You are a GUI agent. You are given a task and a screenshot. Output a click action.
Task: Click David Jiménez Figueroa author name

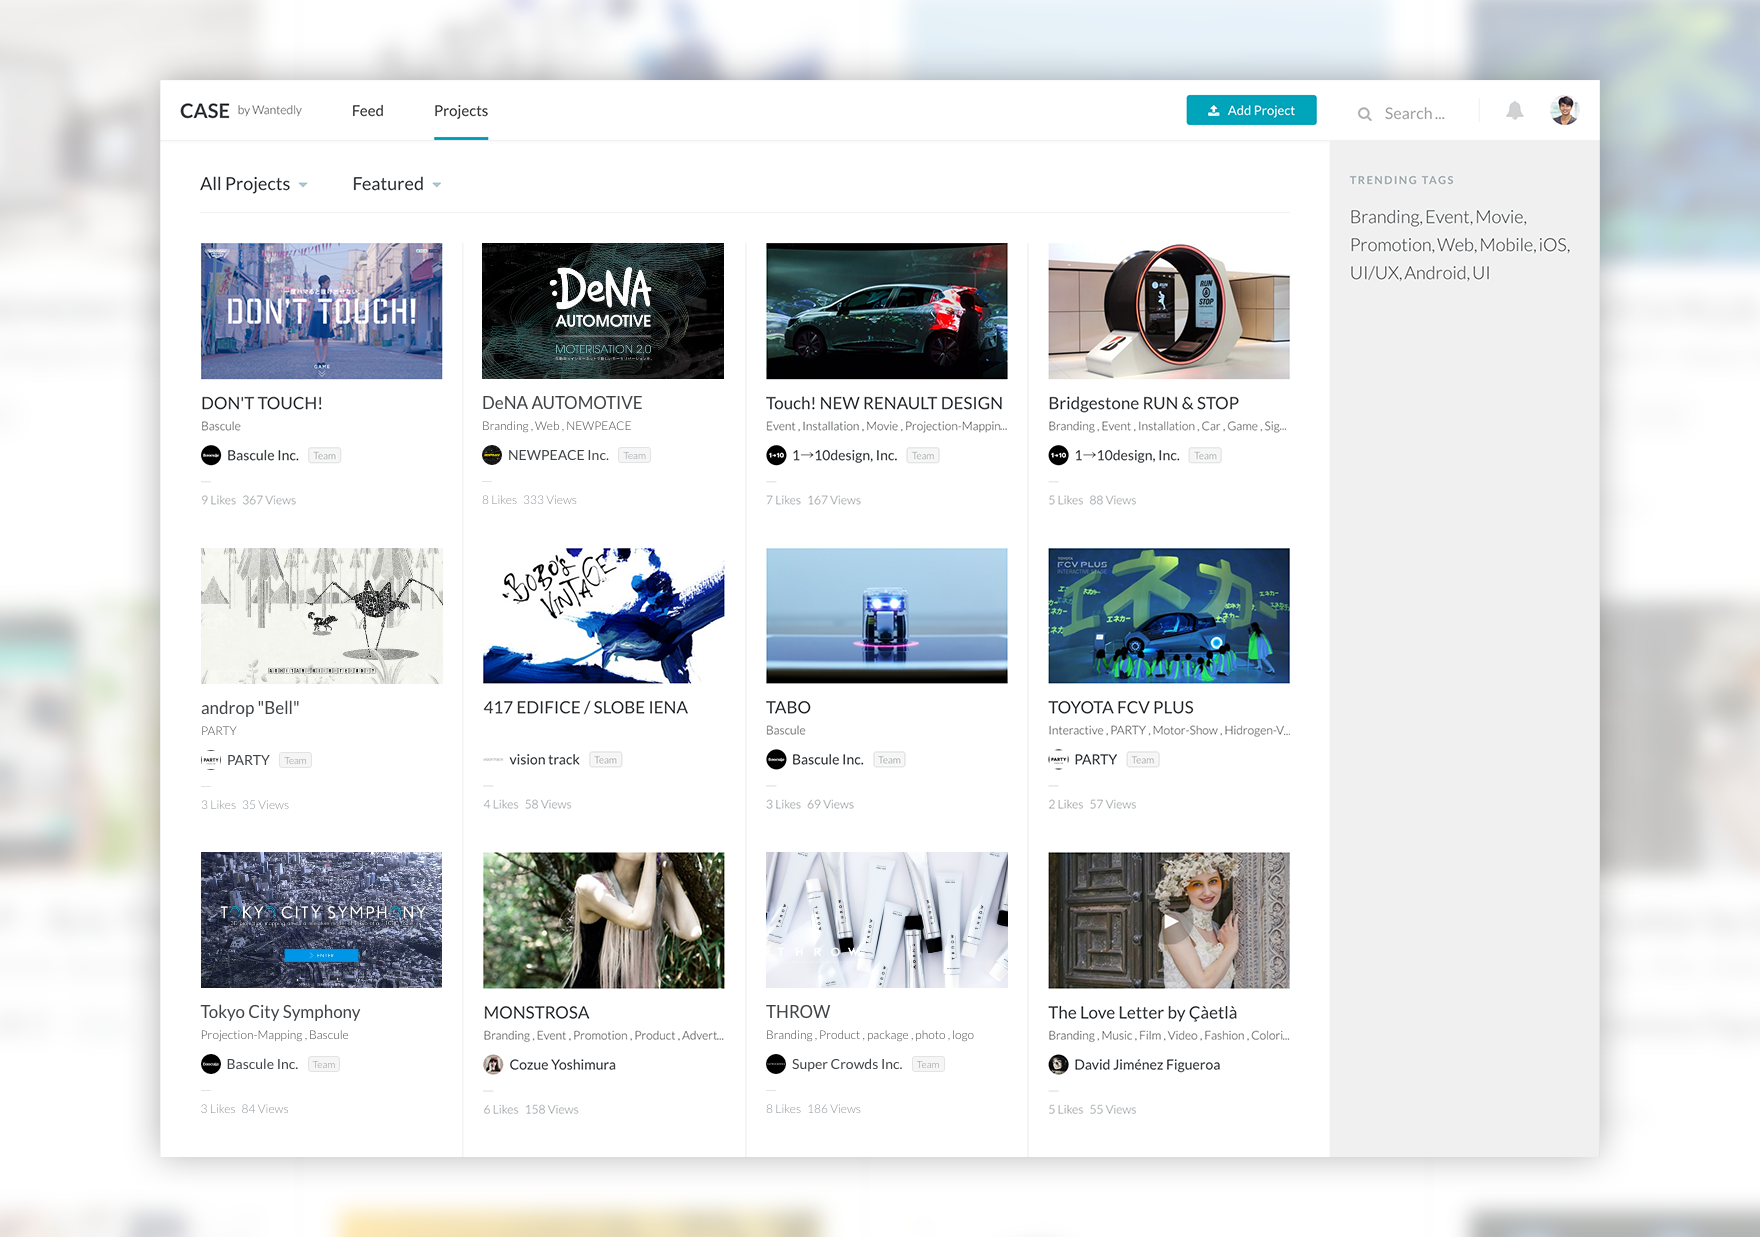pyautogui.click(x=1147, y=1064)
